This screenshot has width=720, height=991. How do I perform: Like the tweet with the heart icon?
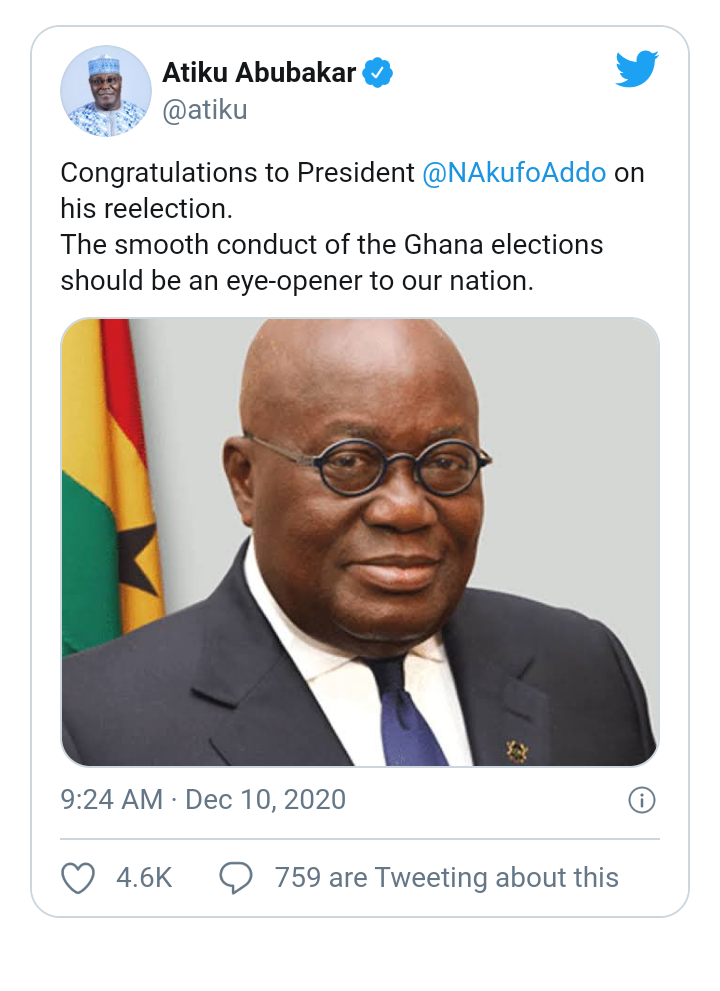tap(78, 878)
